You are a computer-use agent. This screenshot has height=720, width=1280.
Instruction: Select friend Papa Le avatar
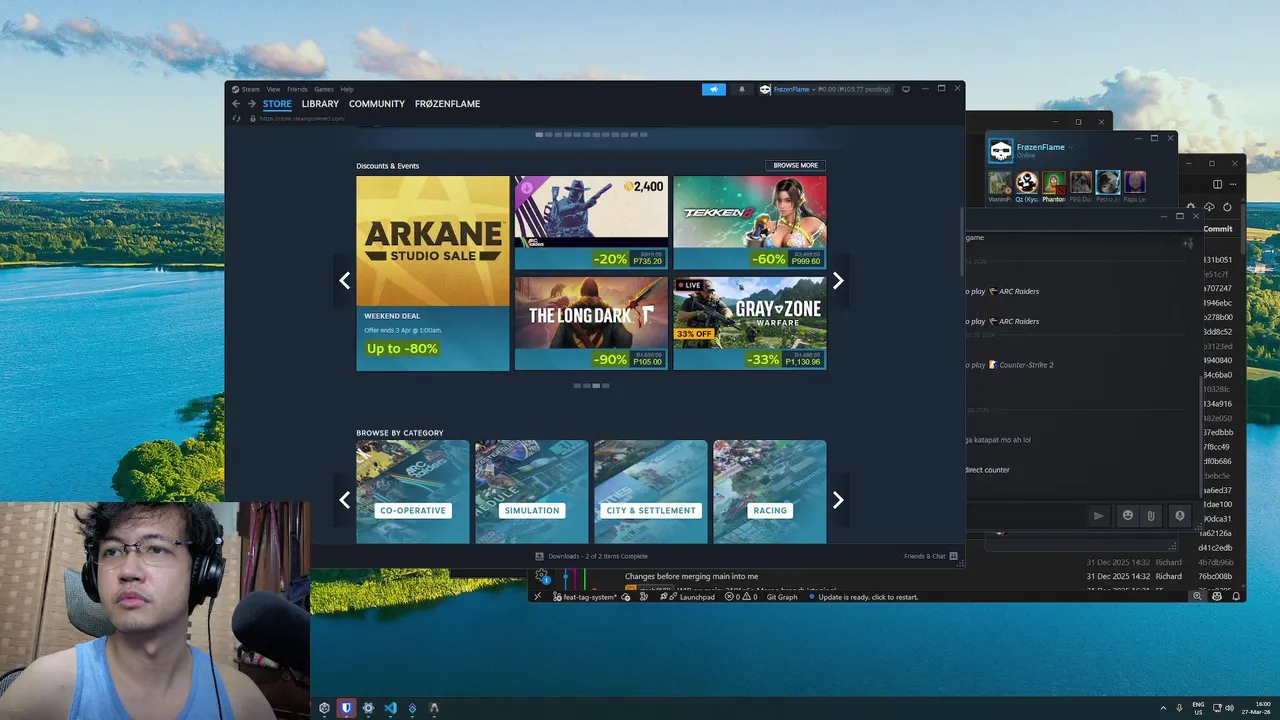(x=1134, y=182)
